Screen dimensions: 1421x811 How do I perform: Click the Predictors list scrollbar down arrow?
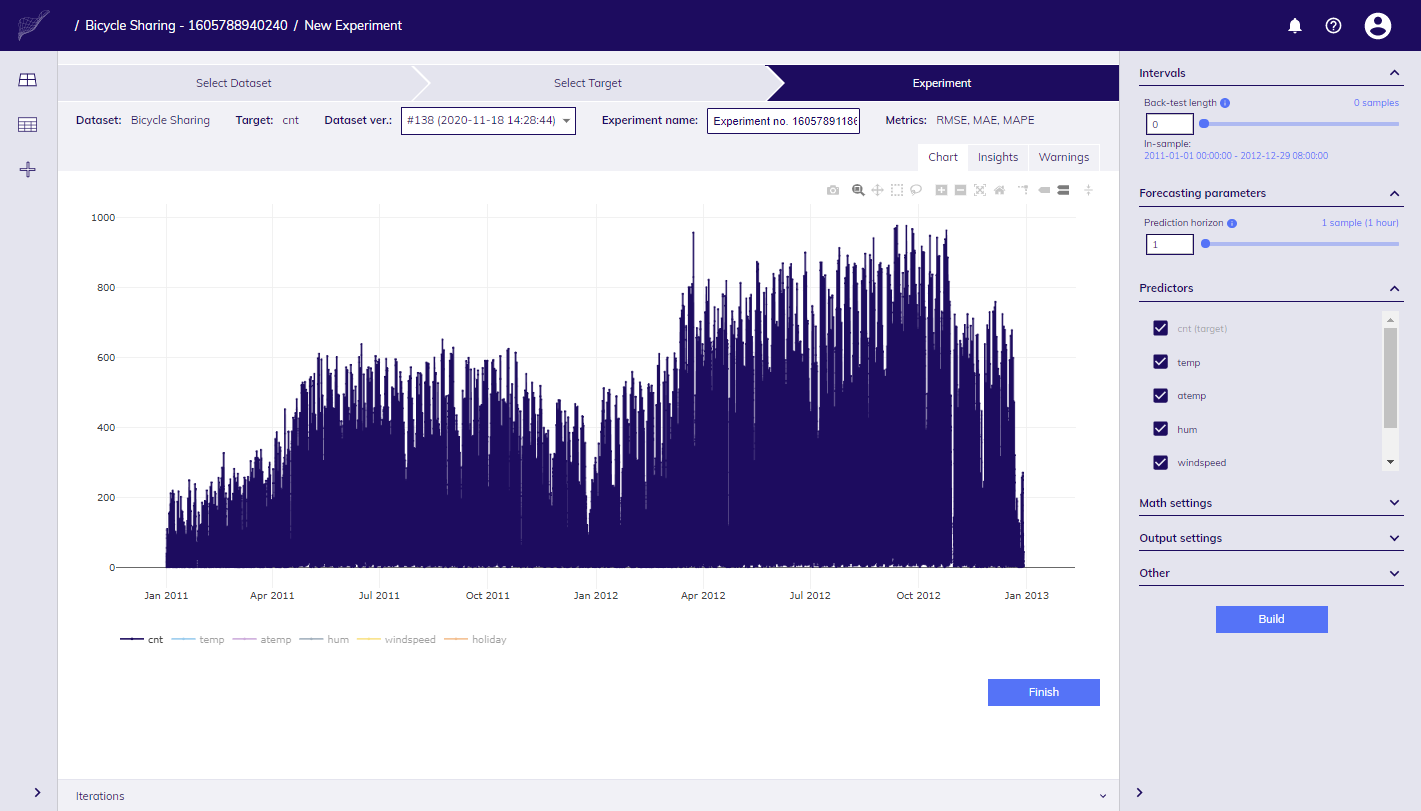point(1390,462)
